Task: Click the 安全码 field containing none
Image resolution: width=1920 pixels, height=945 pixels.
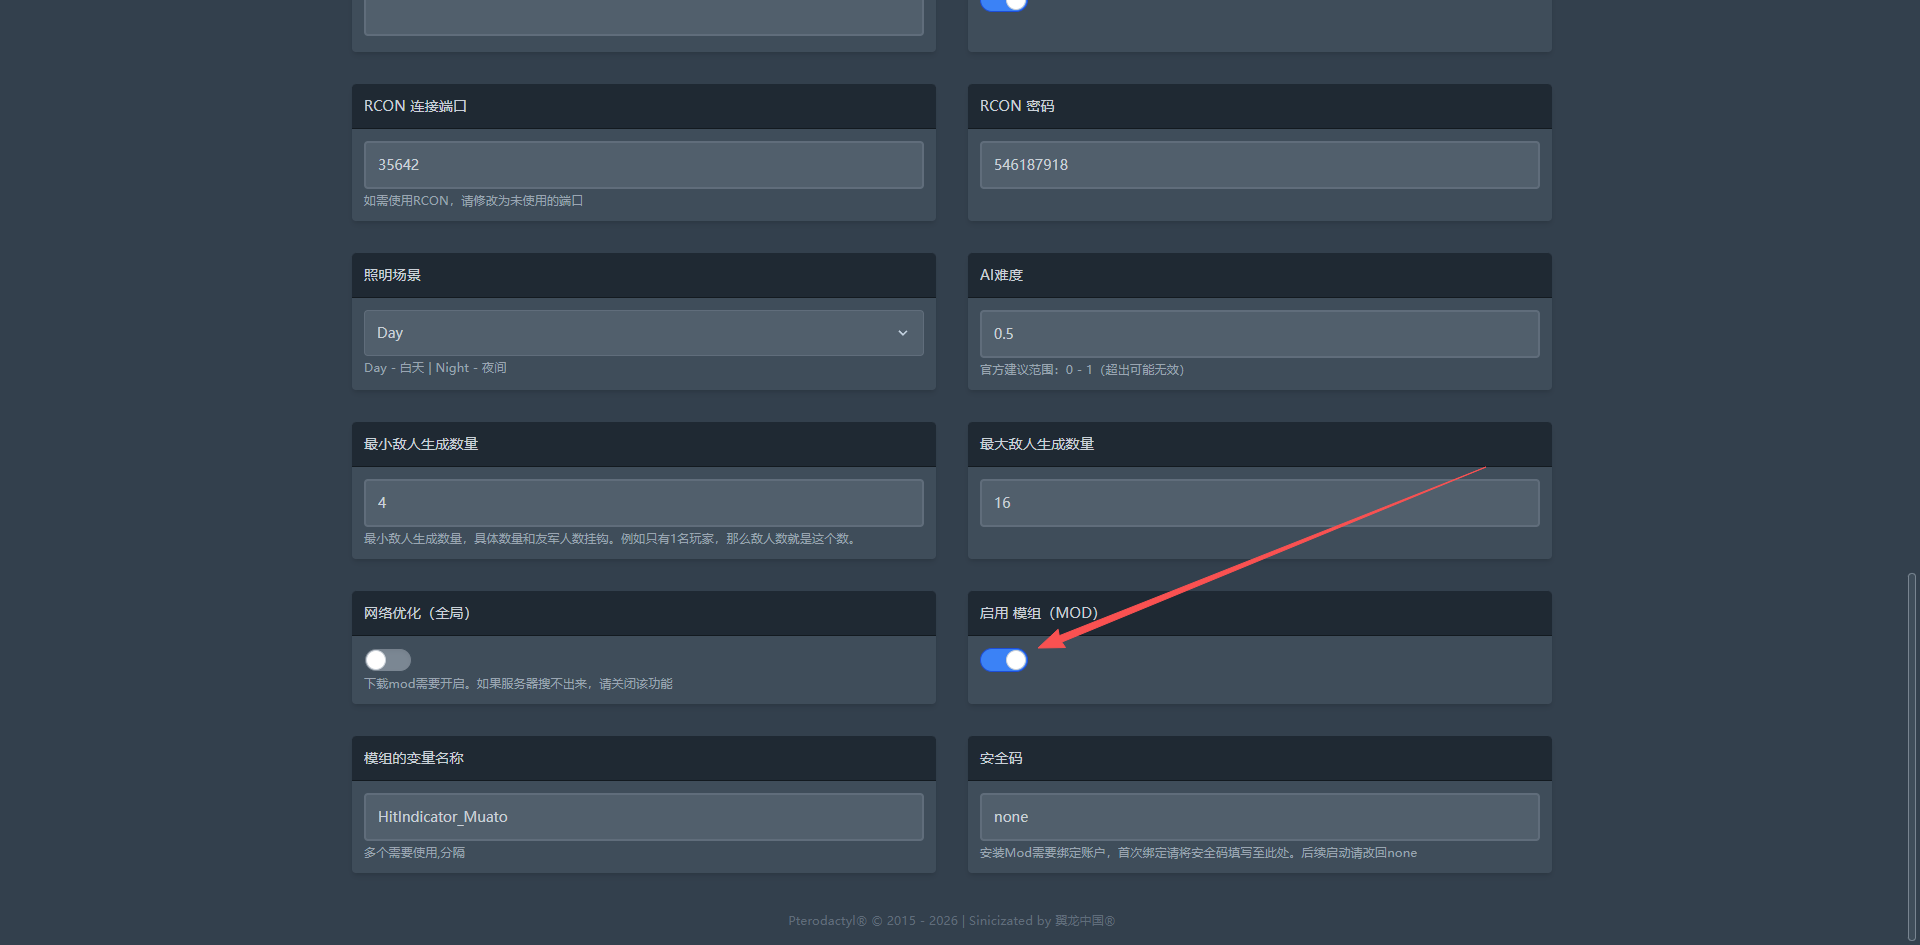Action: pos(1259,817)
